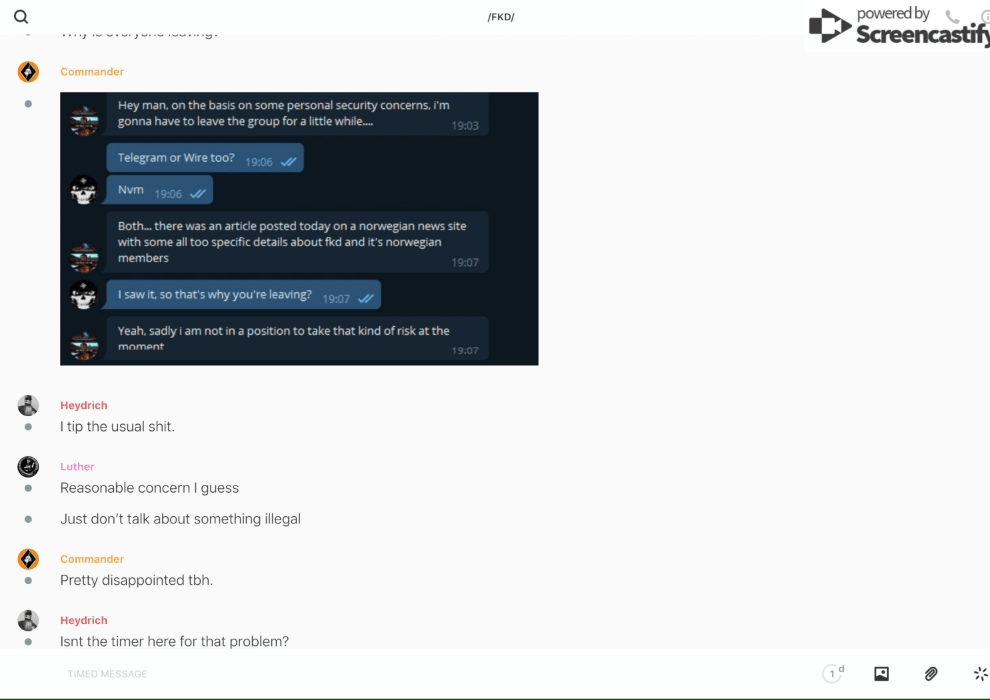The image size is (990, 700).
Task: Start a voice call with phone icon
Action: 952,16
